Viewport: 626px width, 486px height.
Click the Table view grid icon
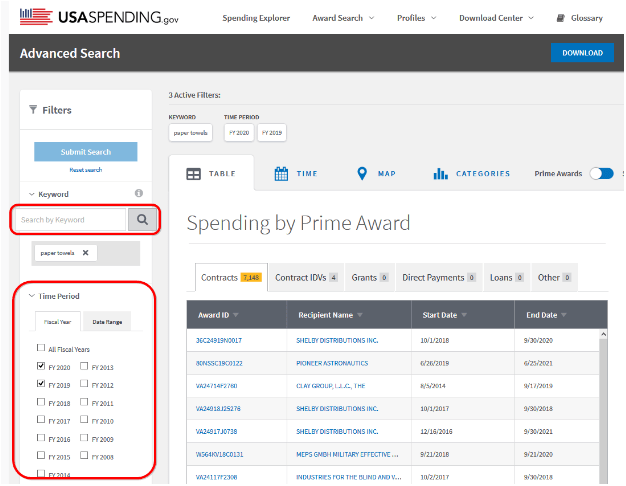pos(194,174)
